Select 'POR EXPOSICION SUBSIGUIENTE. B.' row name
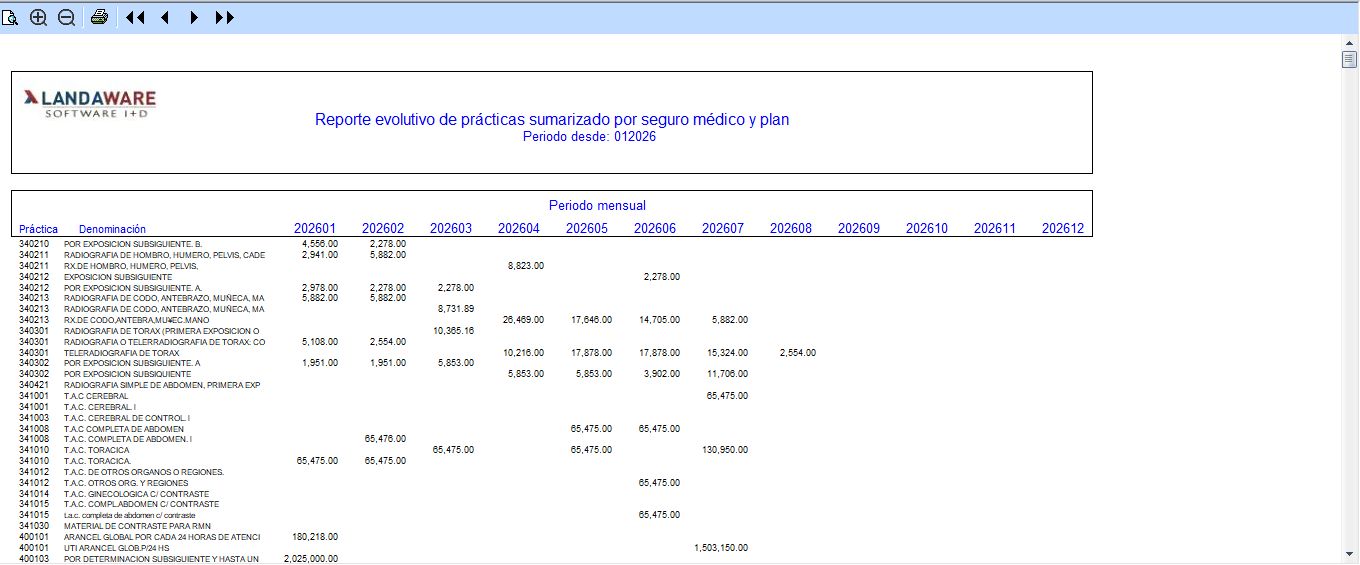1360x565 pixels. (133, 244)
